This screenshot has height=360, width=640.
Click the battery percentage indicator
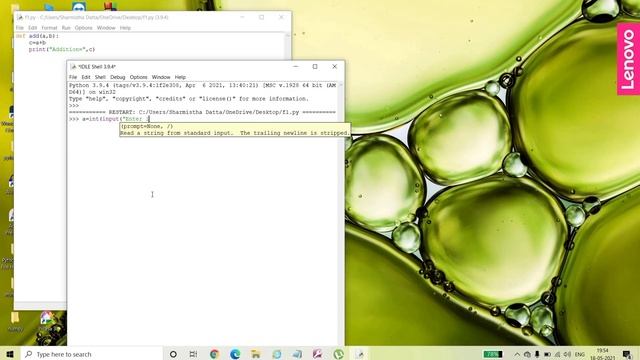pos(493,354)
